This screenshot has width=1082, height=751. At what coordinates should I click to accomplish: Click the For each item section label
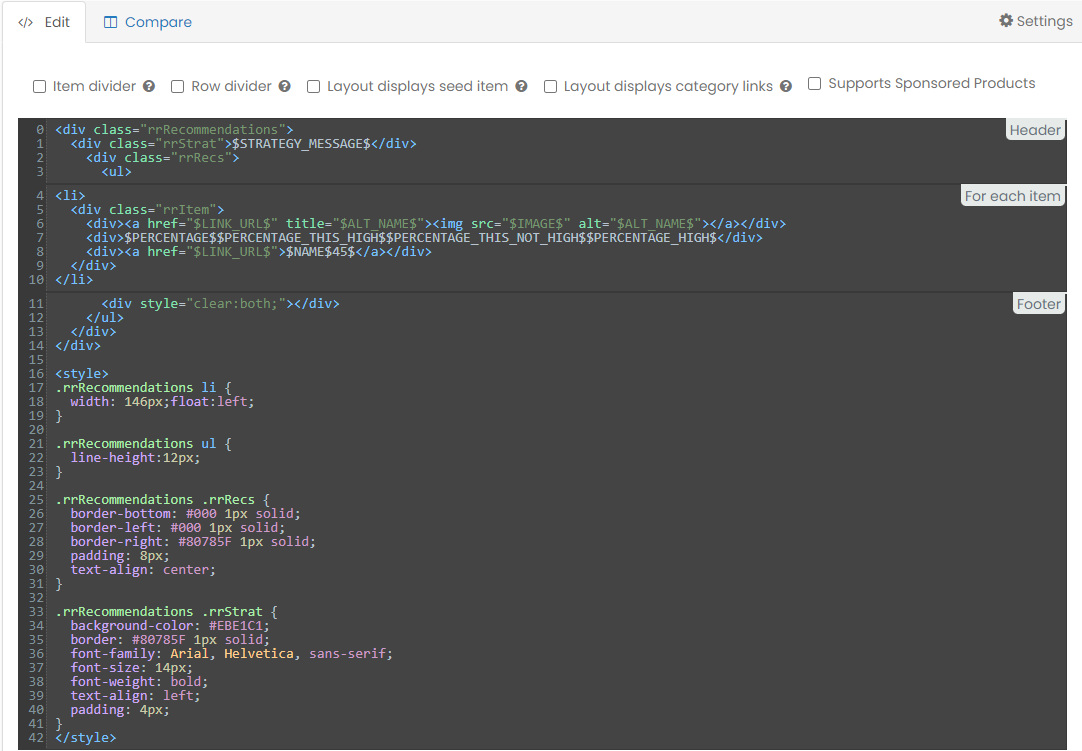pos(1012,196)
